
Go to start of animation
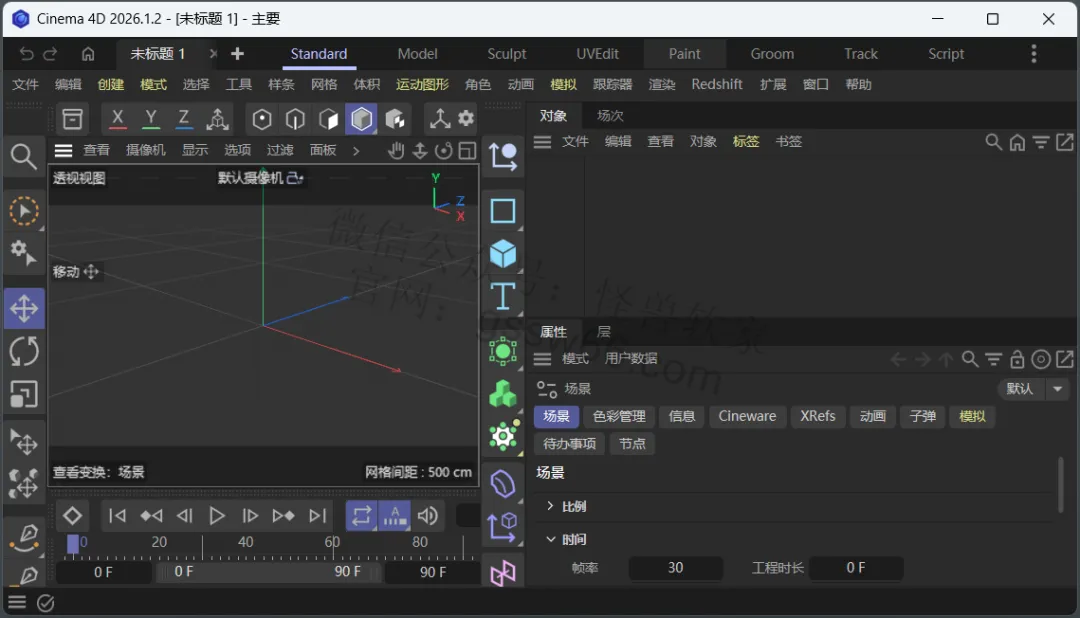(118, 515)
